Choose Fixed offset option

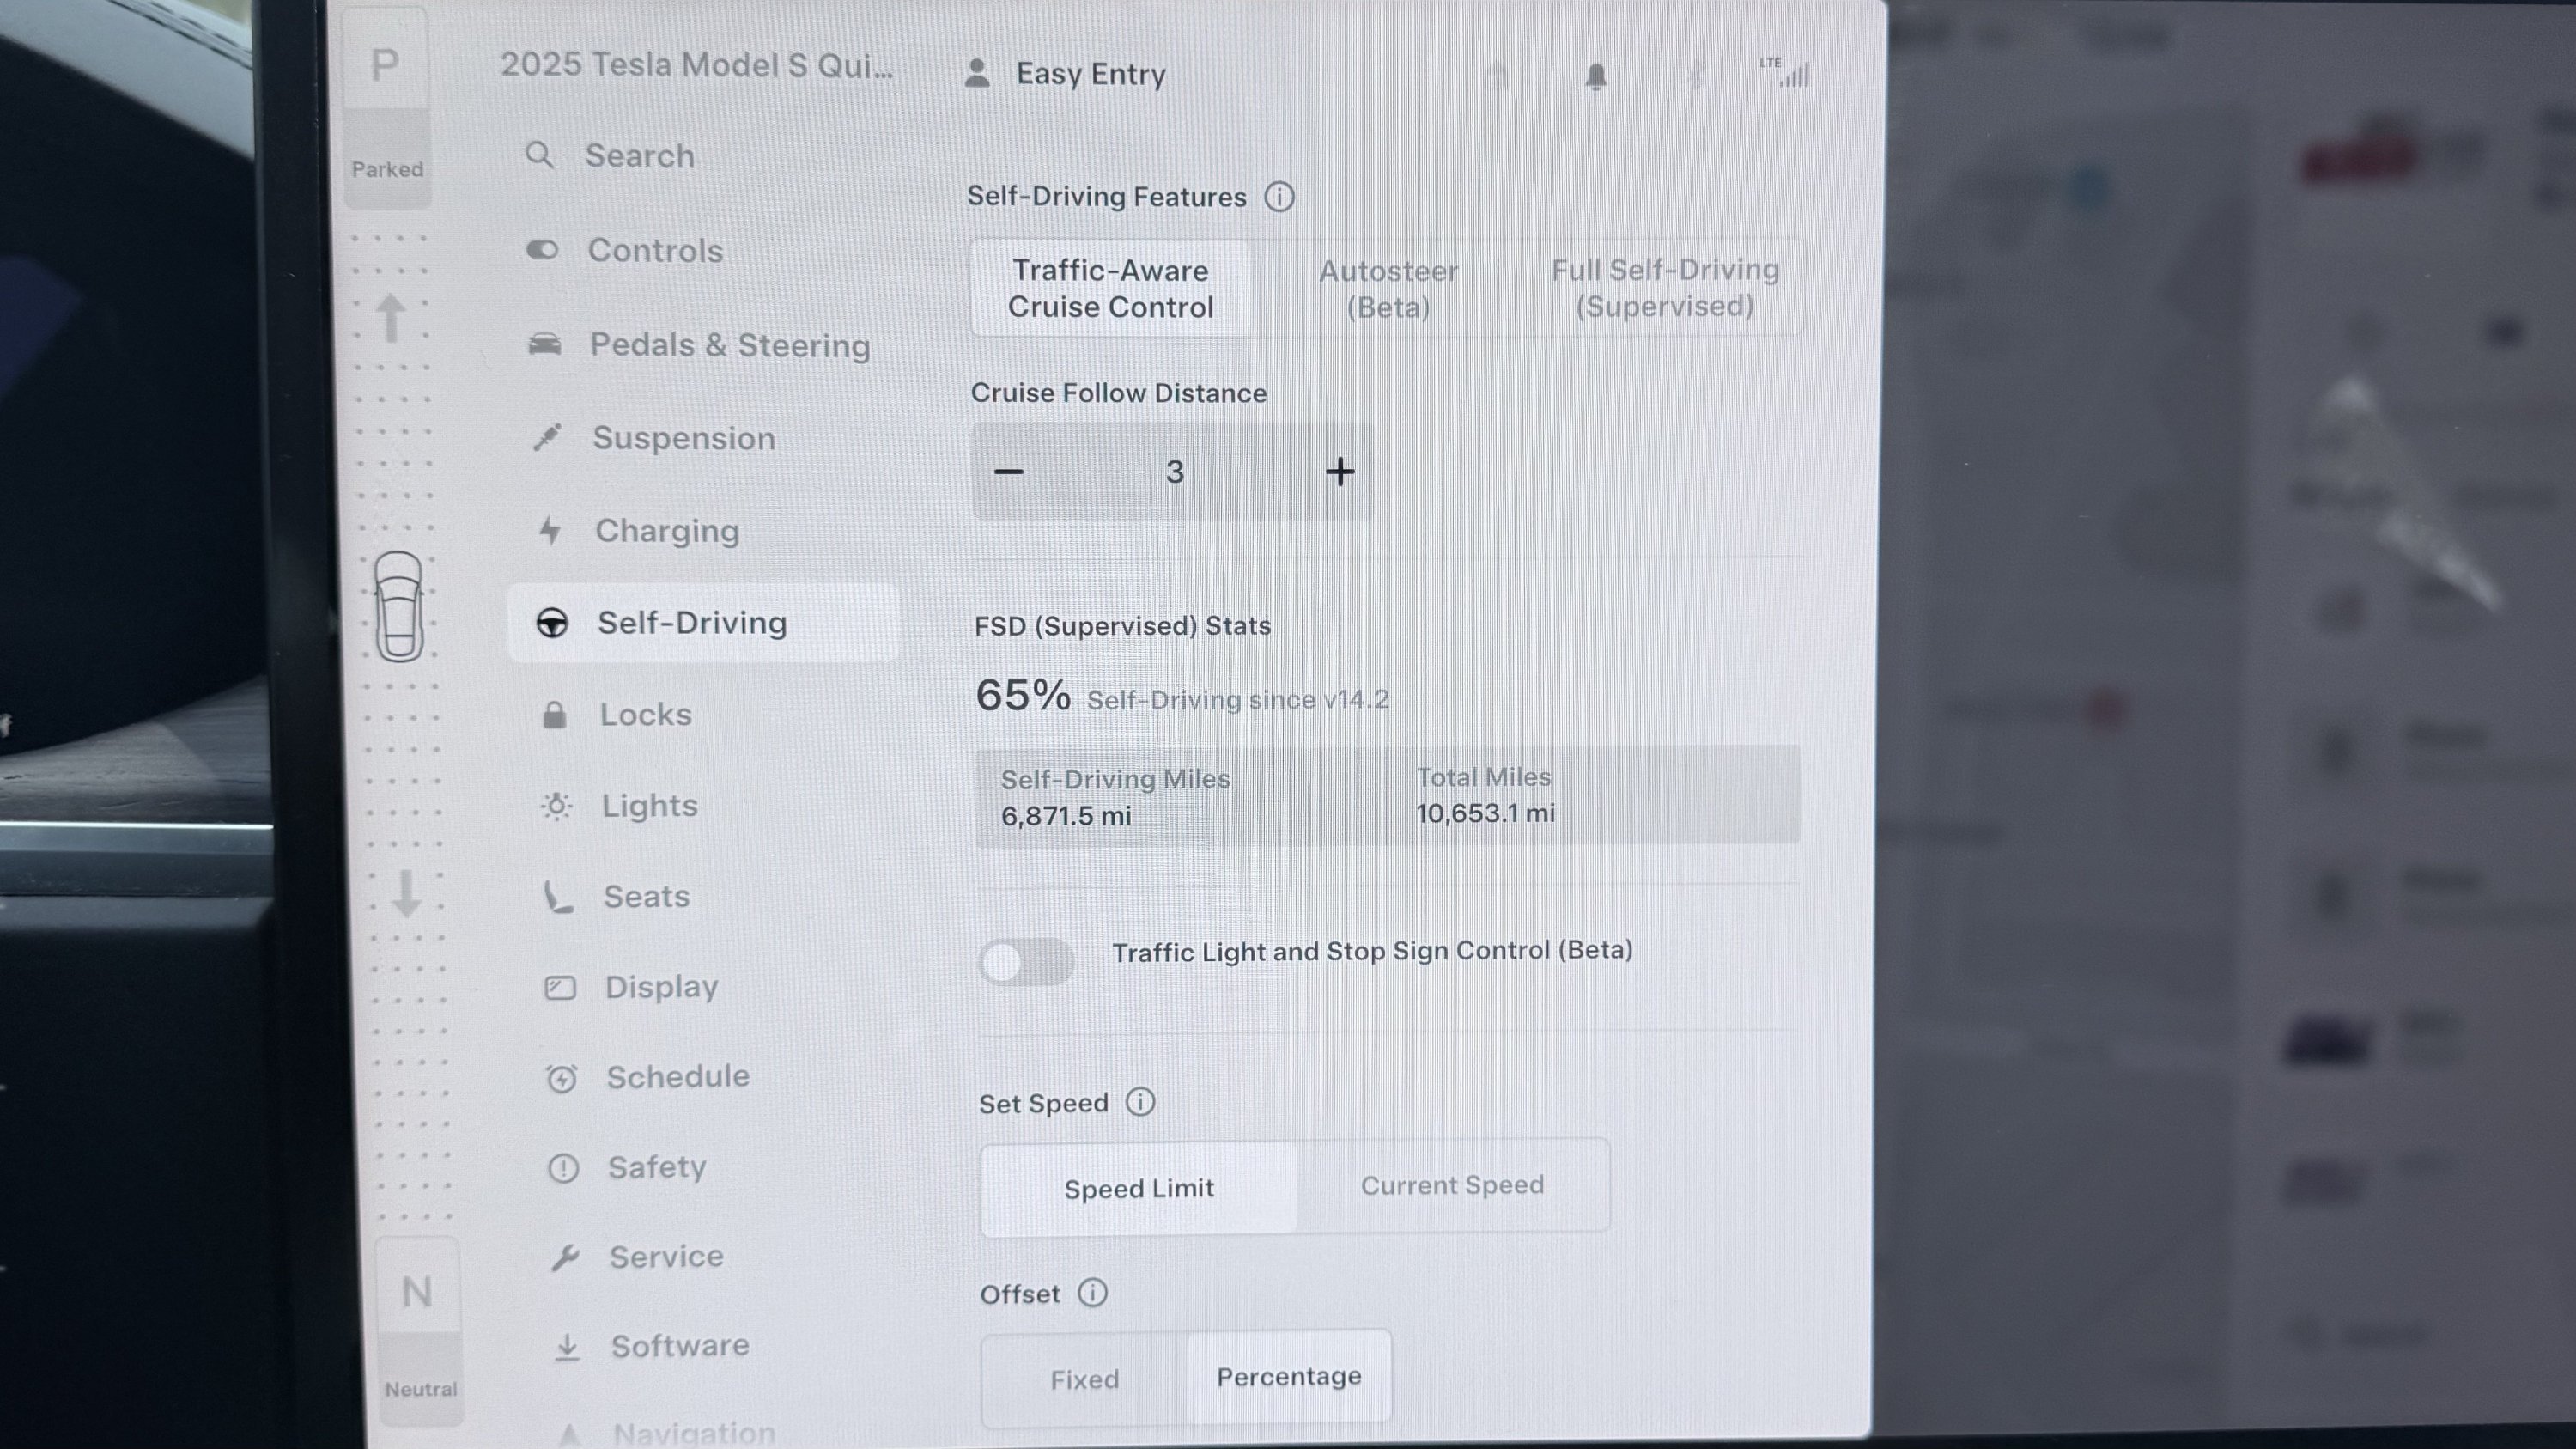point(1085,1379)
